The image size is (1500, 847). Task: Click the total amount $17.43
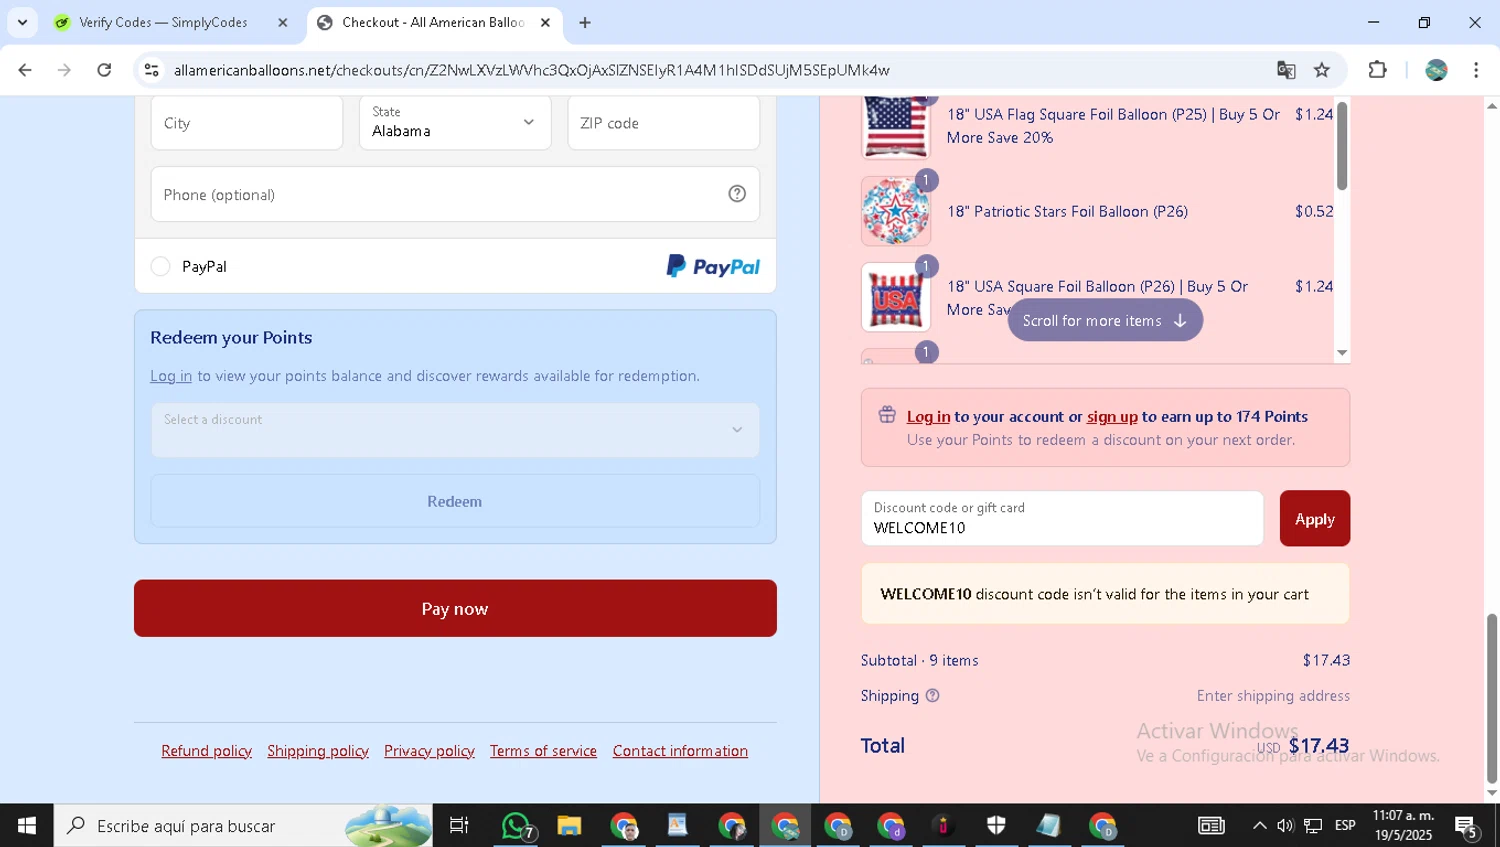1319,745
